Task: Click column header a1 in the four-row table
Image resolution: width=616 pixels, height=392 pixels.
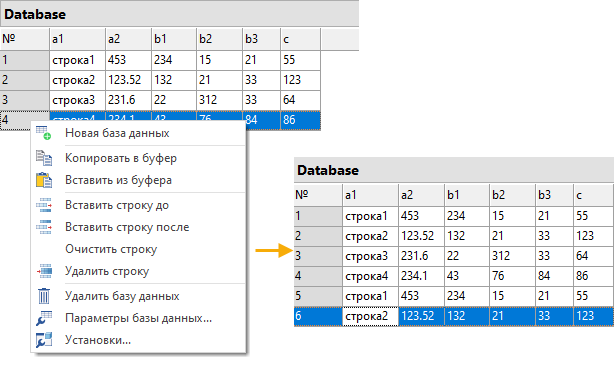Action: click(77, 39)
